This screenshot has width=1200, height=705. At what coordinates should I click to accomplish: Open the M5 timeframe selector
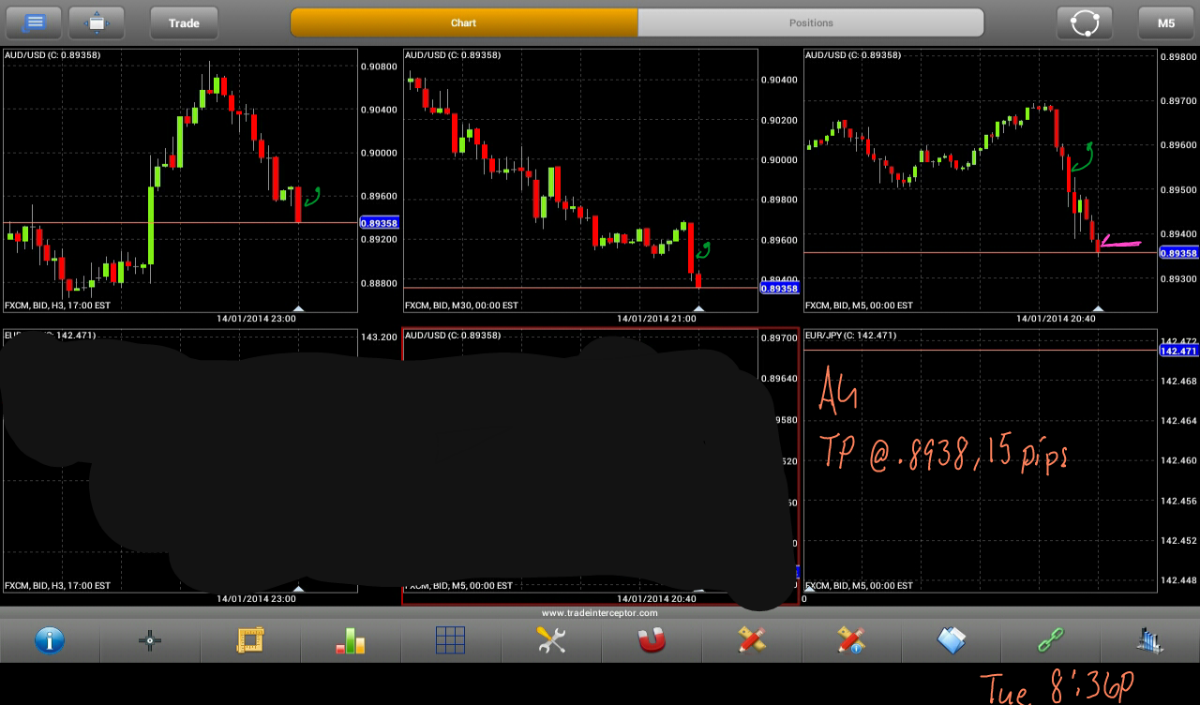click(1166, 22)
